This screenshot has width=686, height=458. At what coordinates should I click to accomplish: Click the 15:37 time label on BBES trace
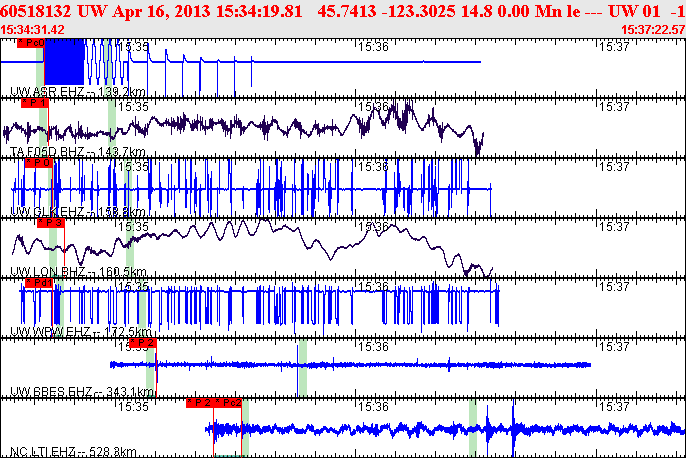coord(614,346)
